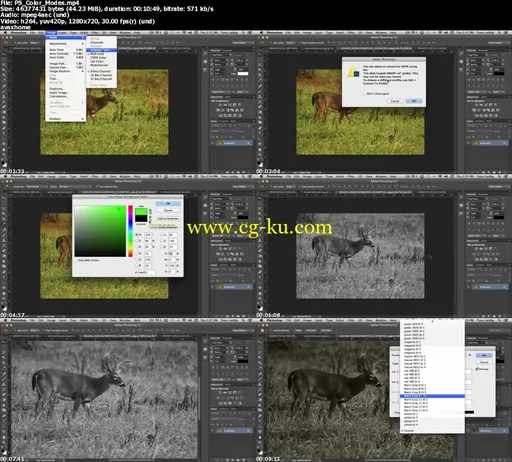Check Only Web Colors in Color Picker

pyautogui.click(x=87, y=260)
